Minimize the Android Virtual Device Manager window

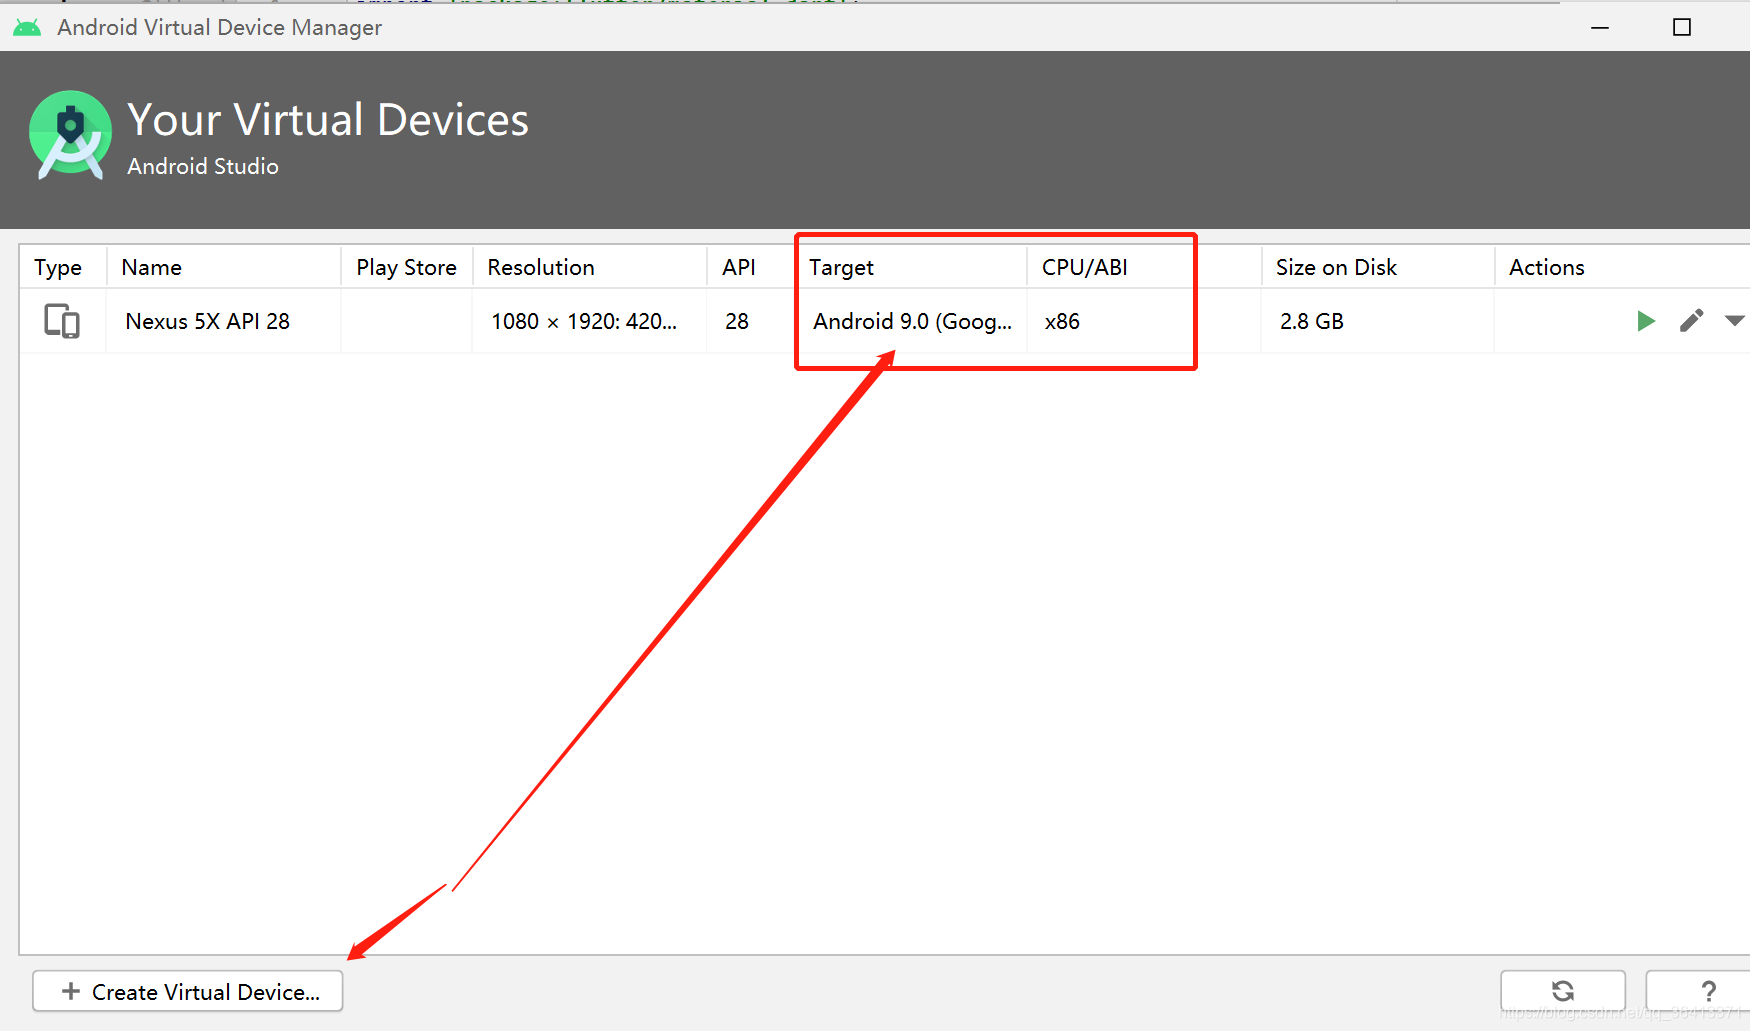click(1600, 27)
